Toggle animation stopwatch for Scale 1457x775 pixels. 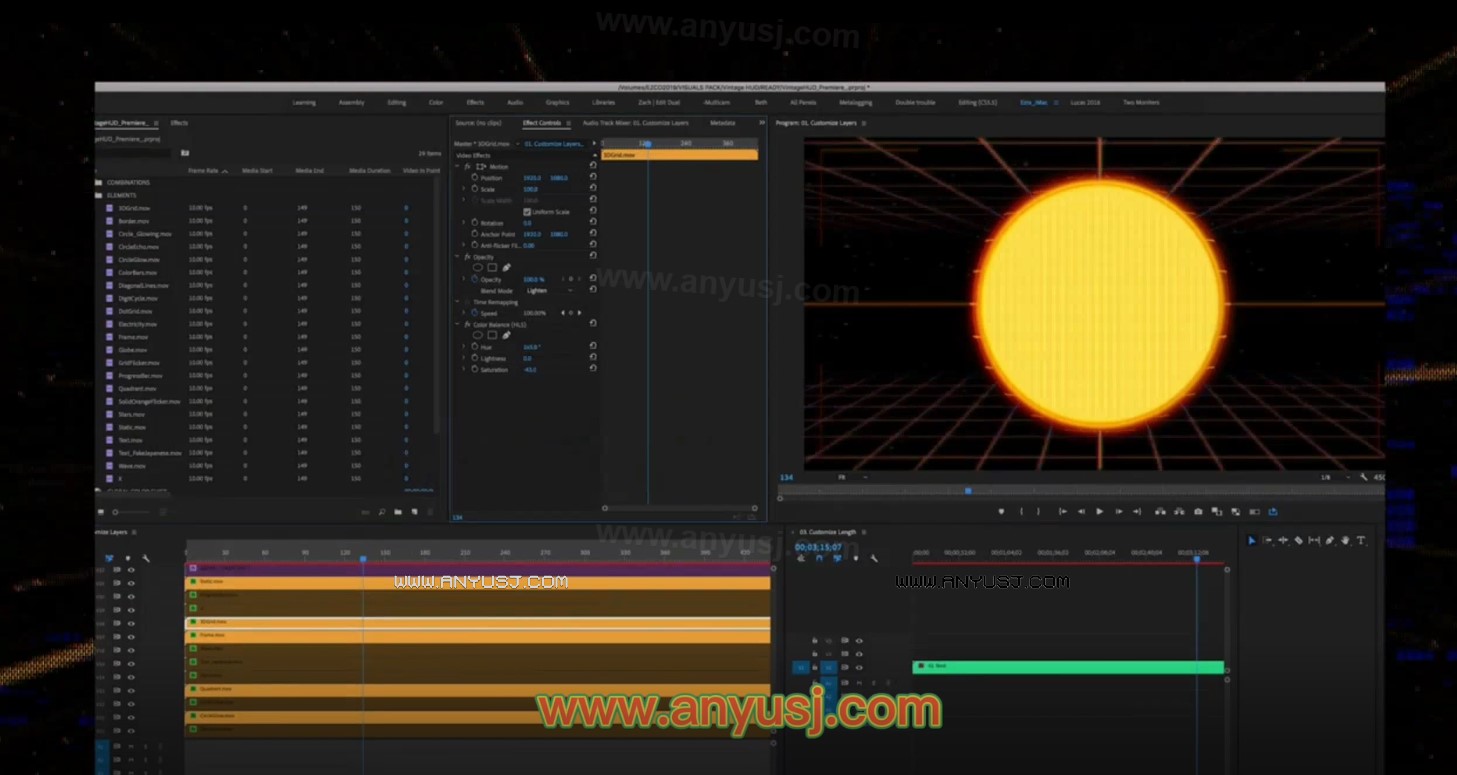point(474,189)
